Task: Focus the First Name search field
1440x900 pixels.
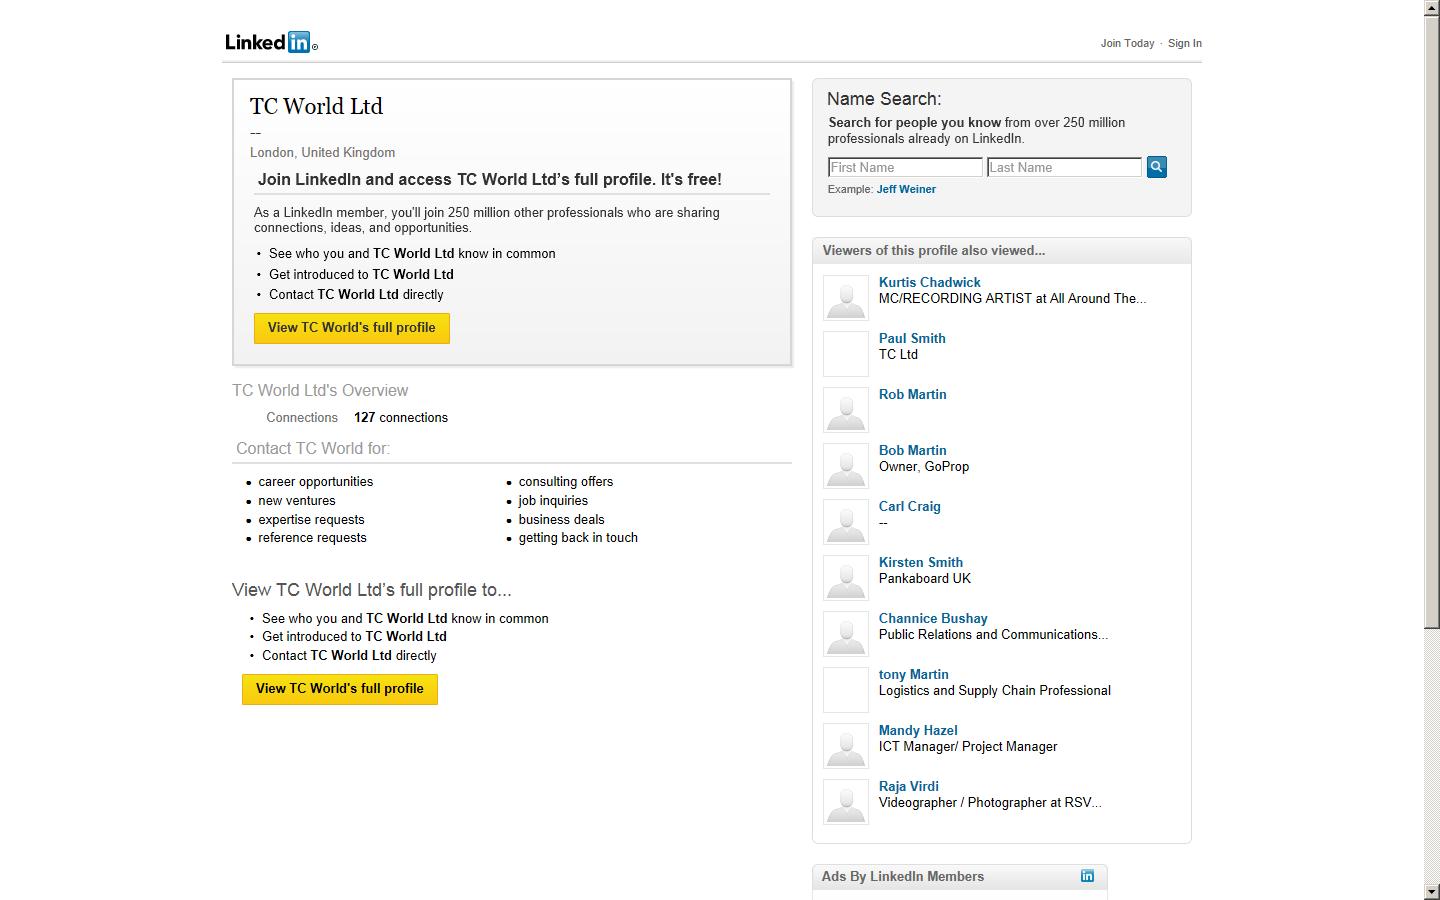Action: [x=905, y=167]
